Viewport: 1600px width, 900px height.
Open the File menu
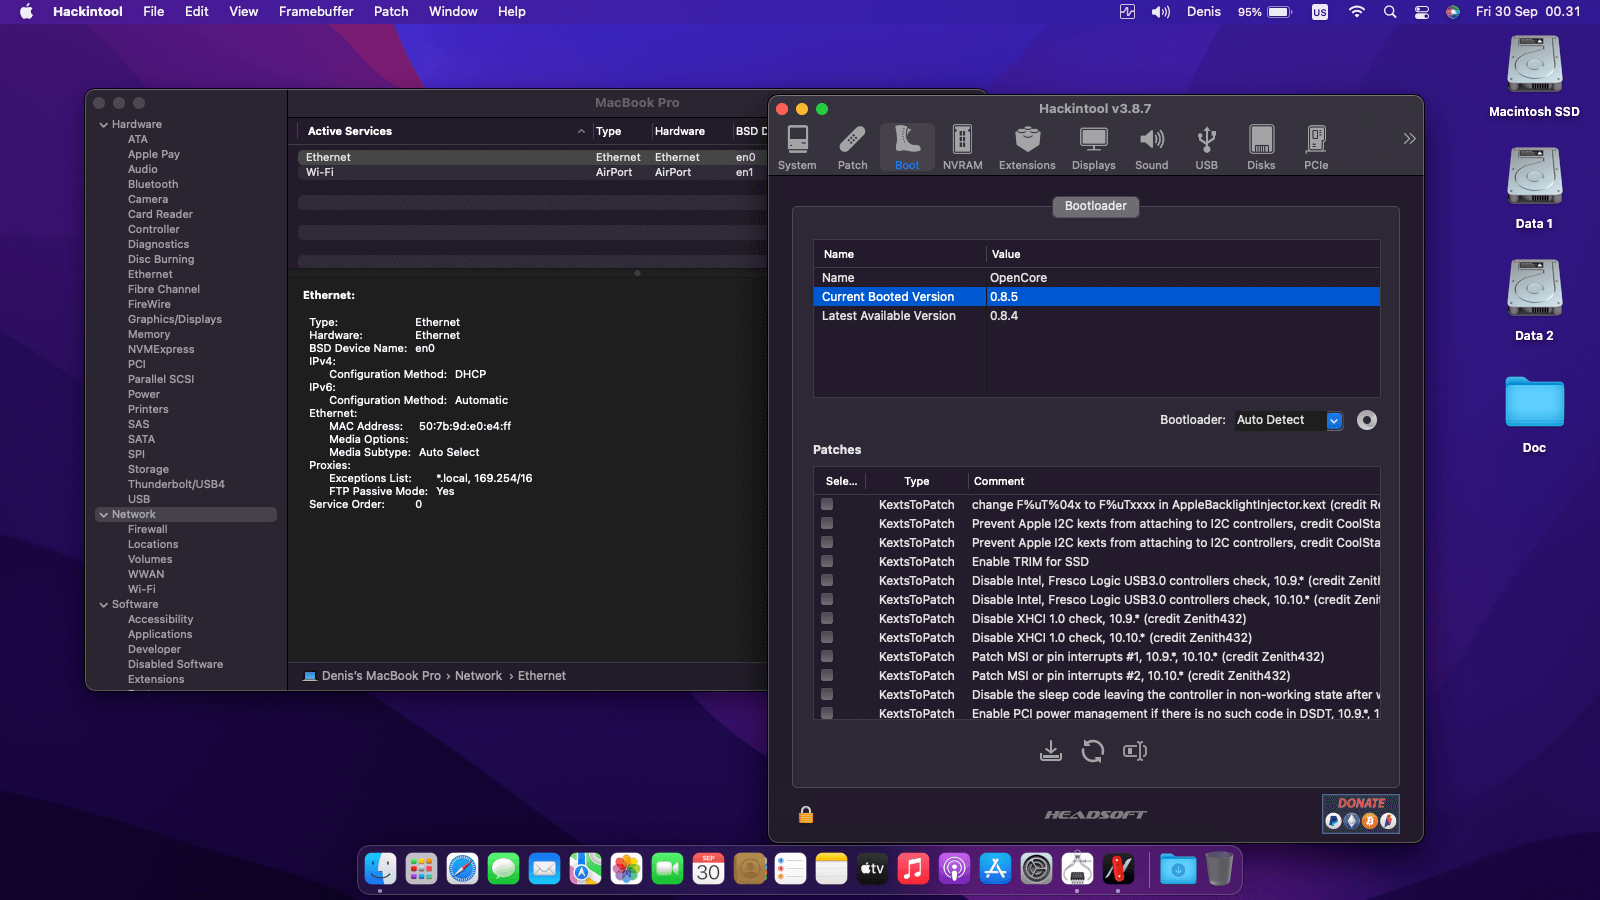point(154,12)
